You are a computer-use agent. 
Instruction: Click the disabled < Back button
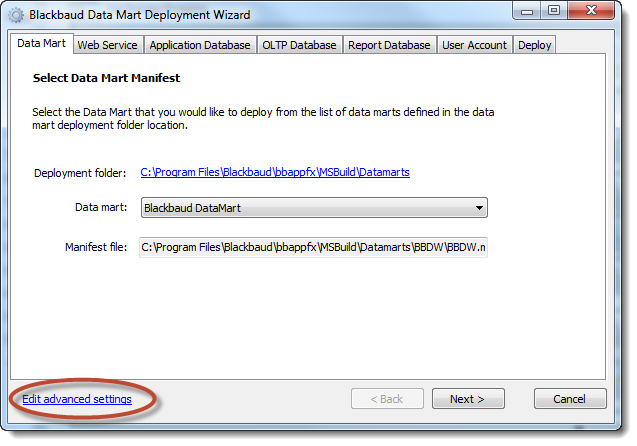coord(387,399)
